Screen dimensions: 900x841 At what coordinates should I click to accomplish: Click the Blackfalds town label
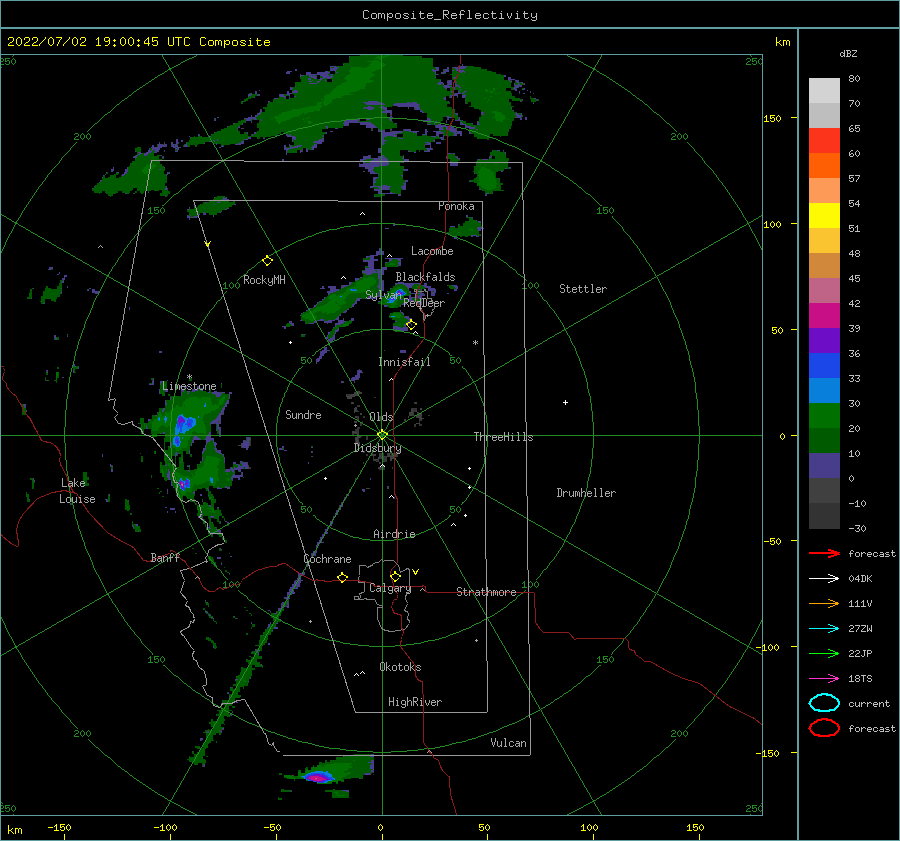pyautogui.click(x=425, y=277)
